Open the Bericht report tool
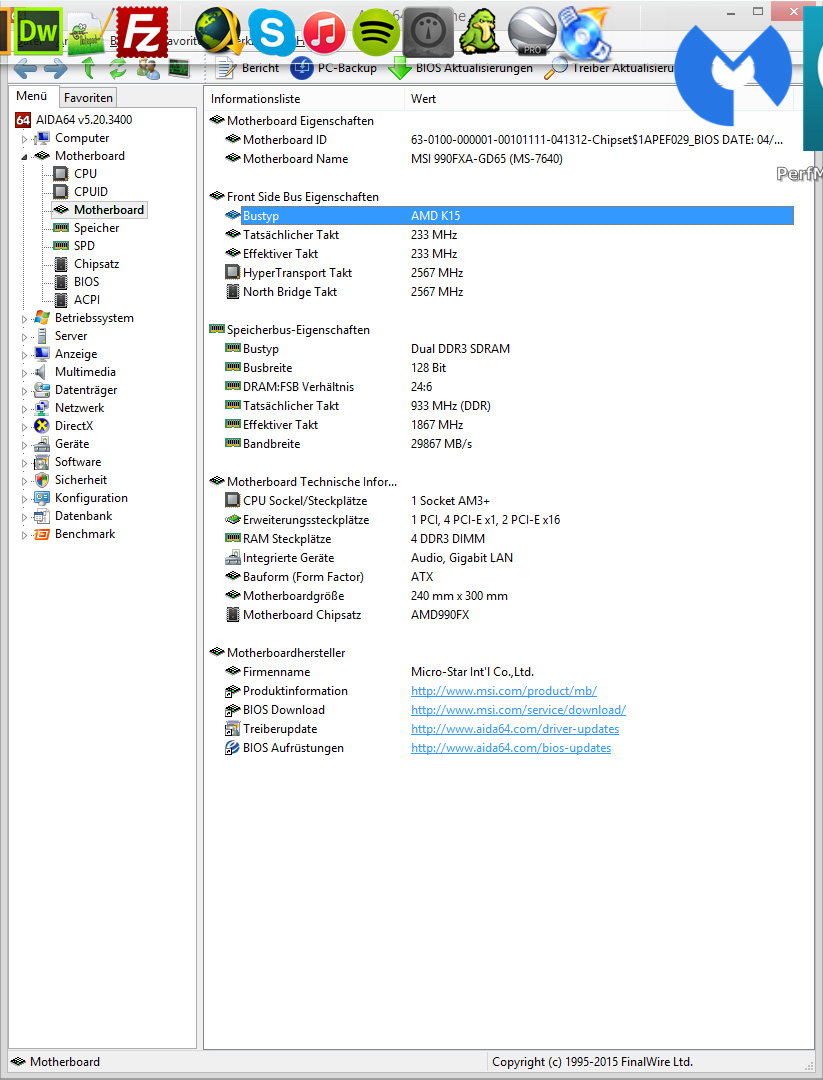823x1080 pixels. [247, 68]
